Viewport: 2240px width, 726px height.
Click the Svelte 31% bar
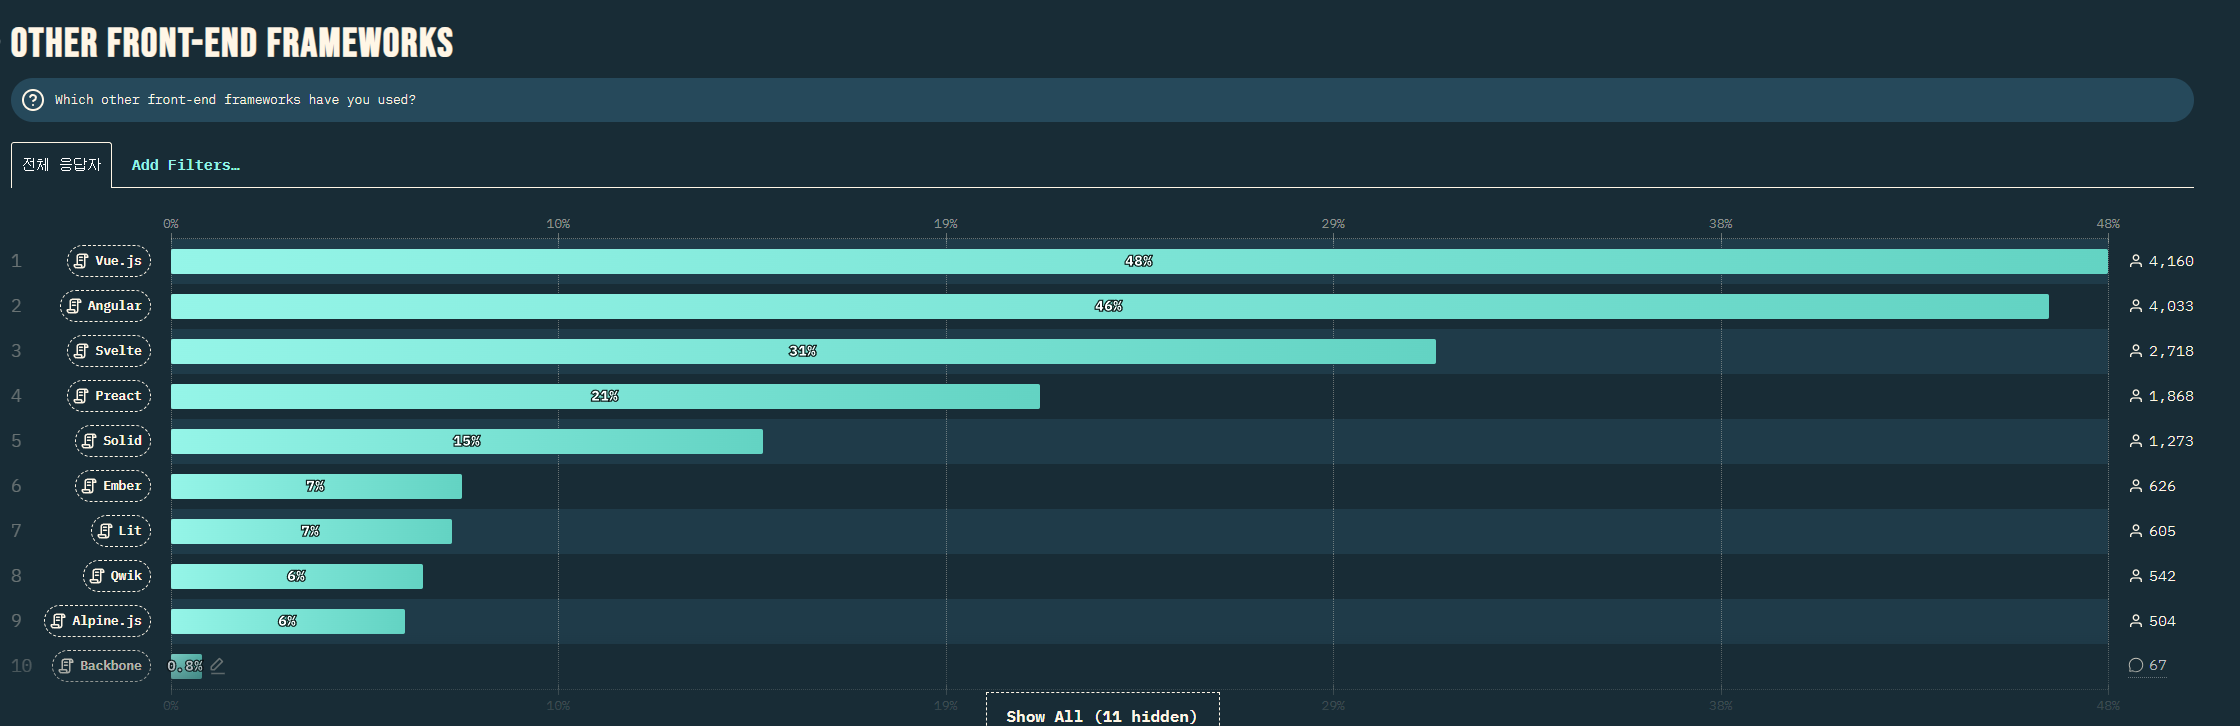[803, 351]
